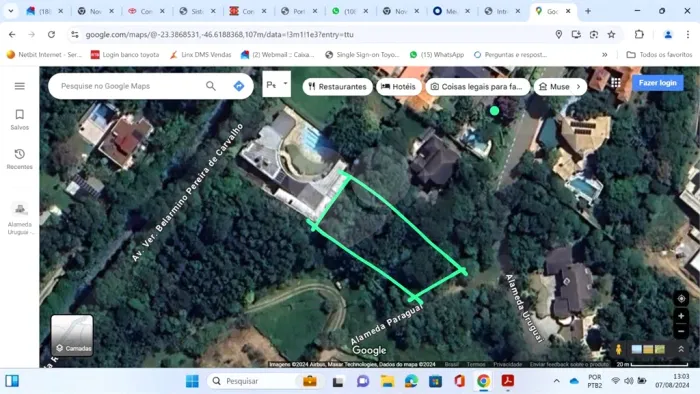Open a new browser tab
Image resolution: width=700 pixels, height=394 pixels.
pyautogui.click(x=588, y=11)
